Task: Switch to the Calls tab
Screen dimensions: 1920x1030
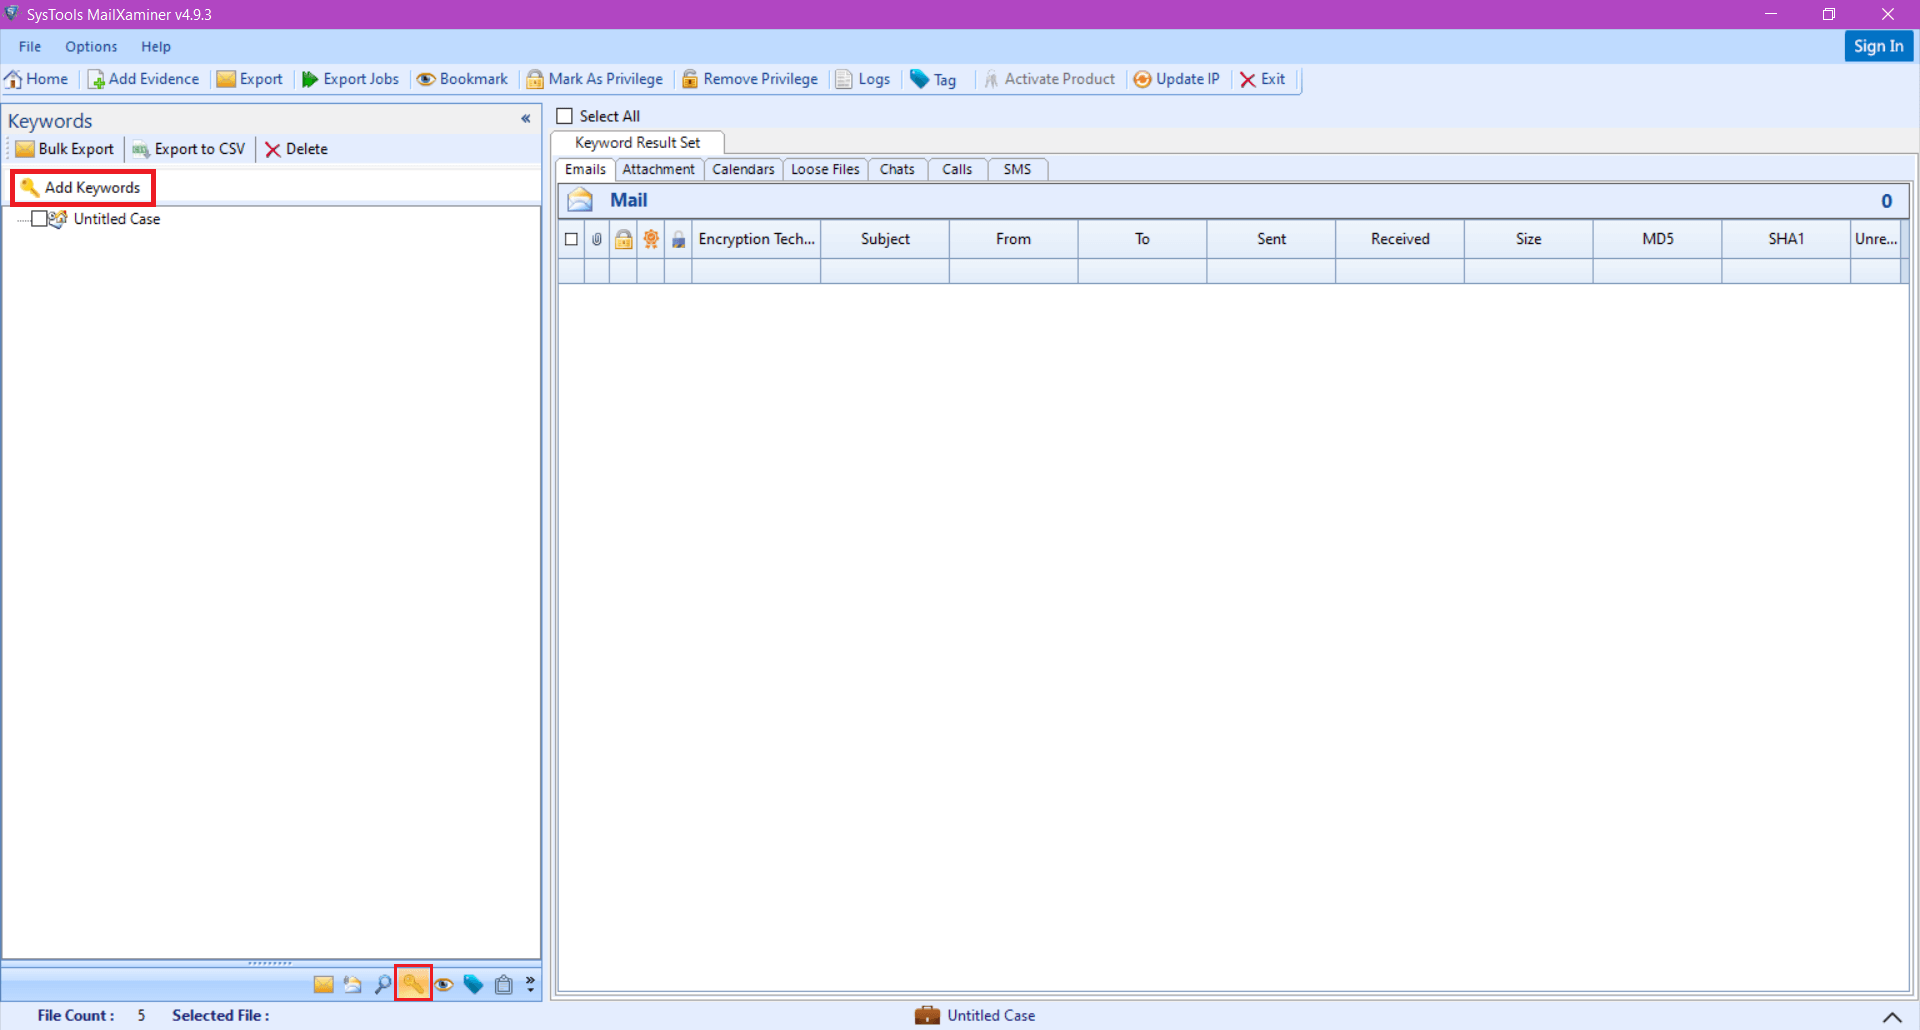Action: [957, 169]
